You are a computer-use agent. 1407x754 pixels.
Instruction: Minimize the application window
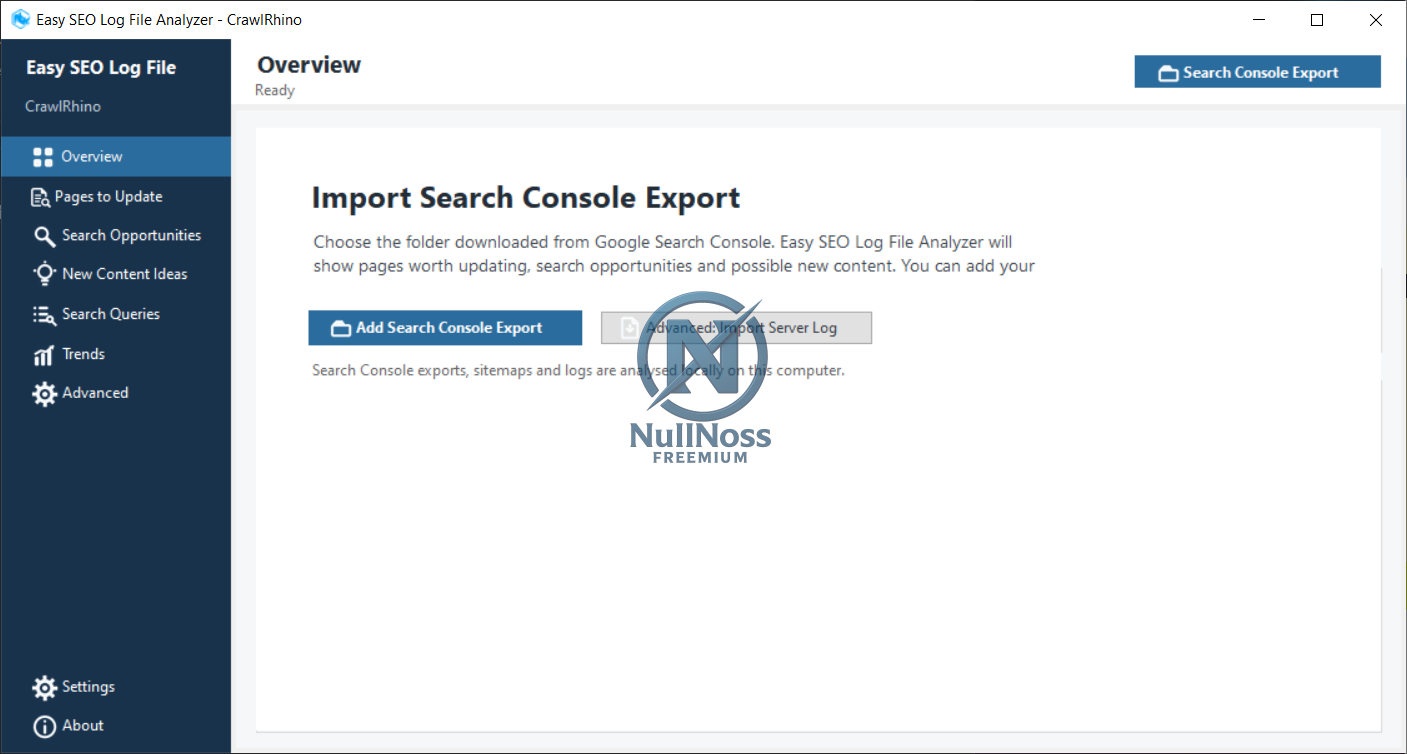(1257, 19)
